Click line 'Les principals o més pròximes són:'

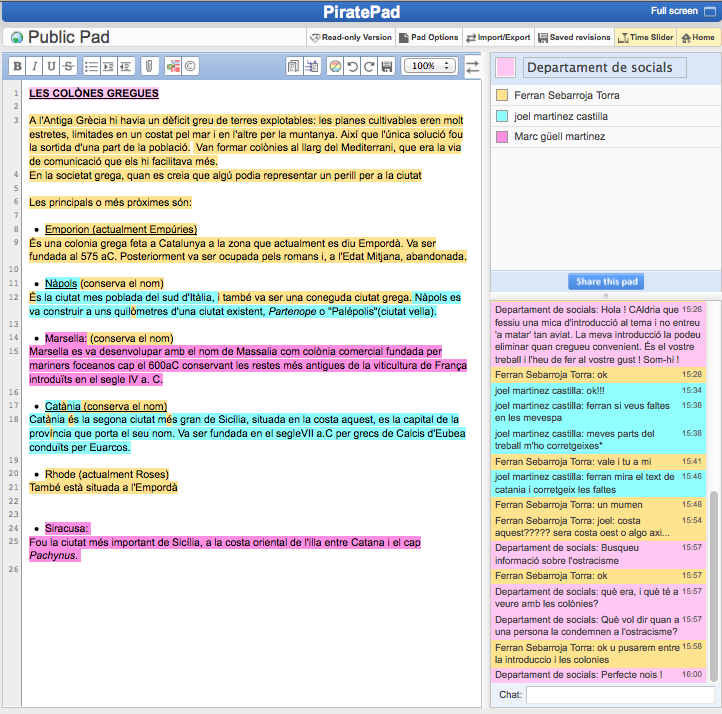[x=110, y=203]
